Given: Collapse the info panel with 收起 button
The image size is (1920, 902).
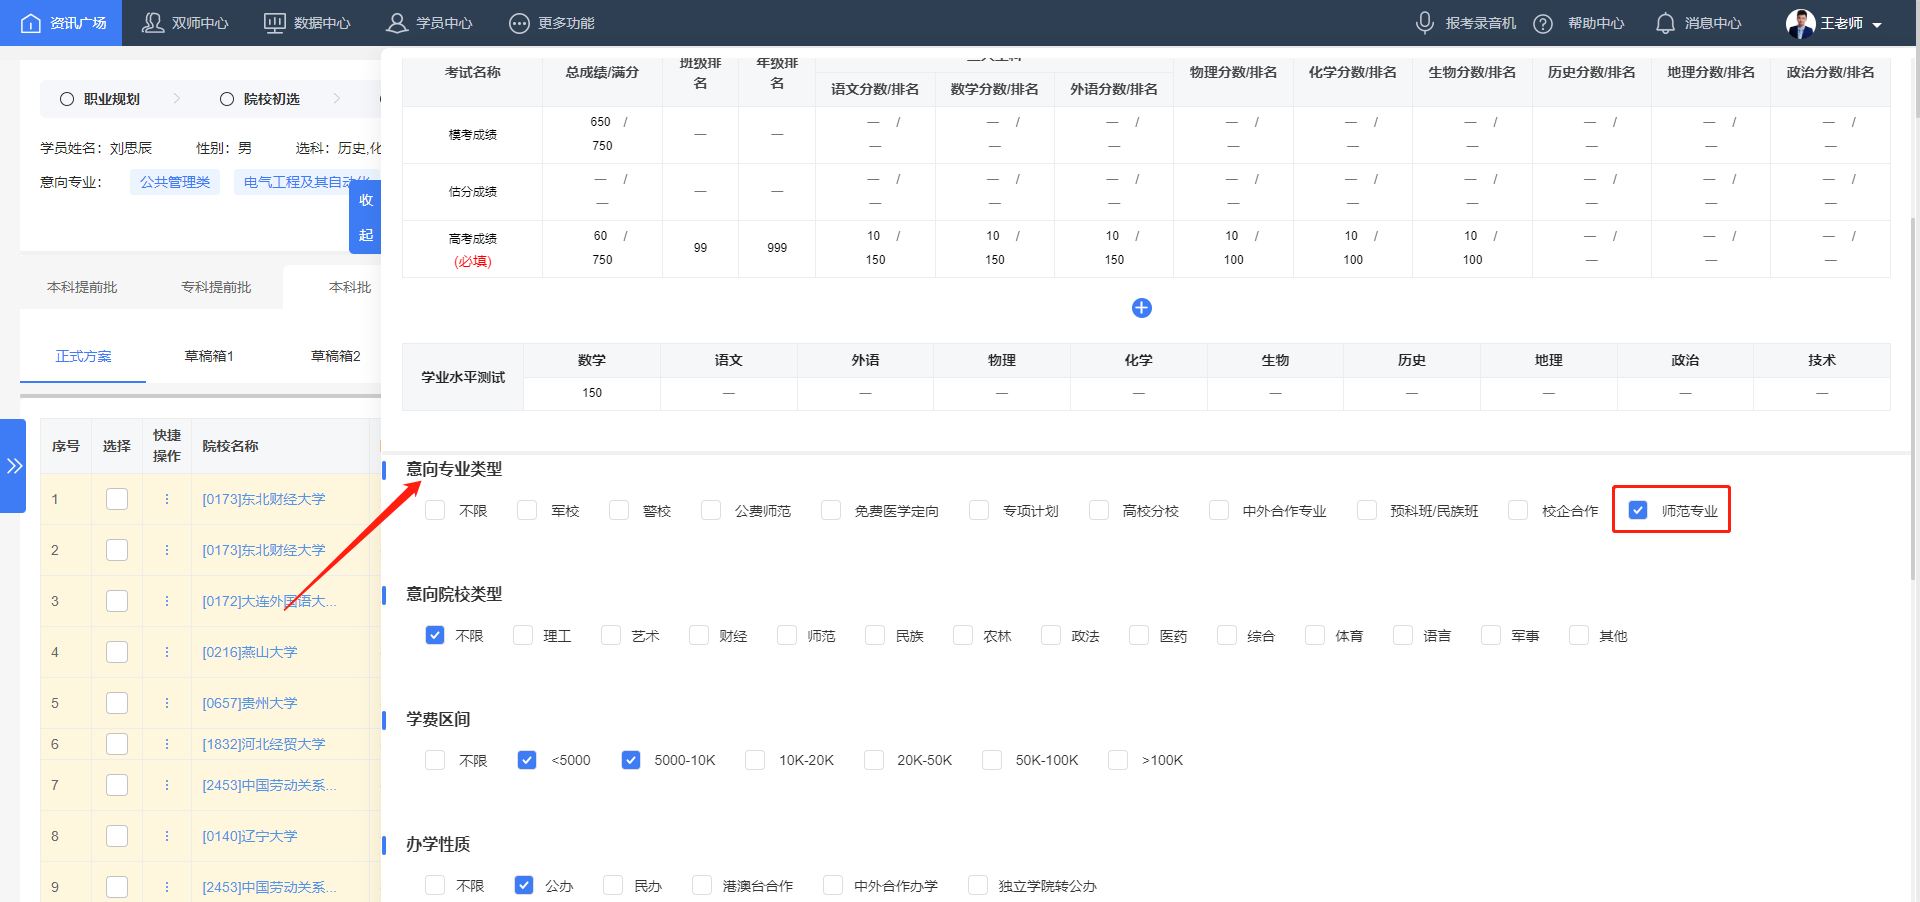Looking at the screenshot, I should point(366,217).
